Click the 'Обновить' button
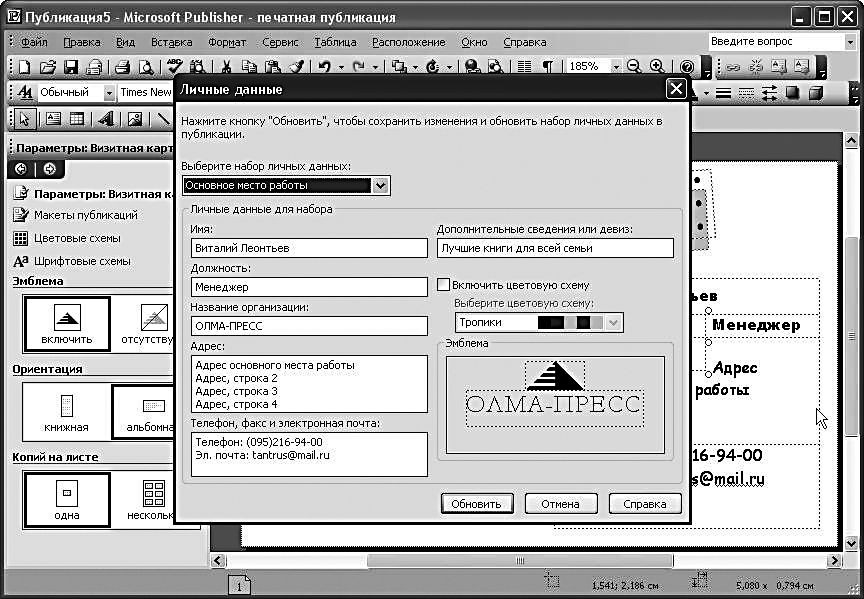Image resolution: width=864 pixels, height=599 pixels. pos(477,503)
